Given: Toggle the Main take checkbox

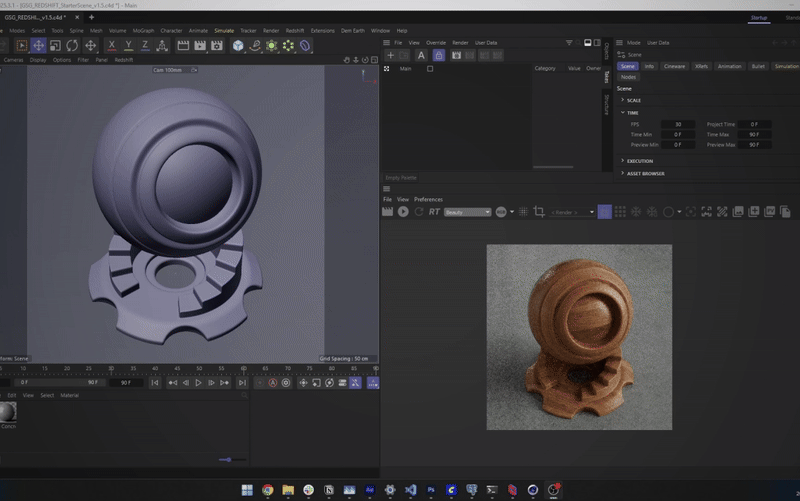Looking at the screenshot, I should (x=430, y=69).
